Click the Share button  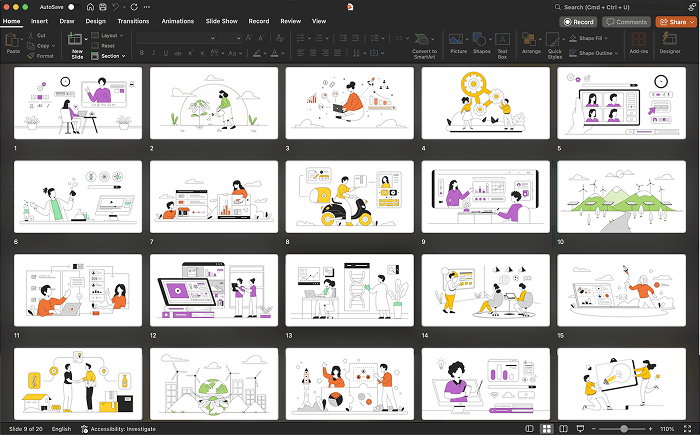[676, 22]
